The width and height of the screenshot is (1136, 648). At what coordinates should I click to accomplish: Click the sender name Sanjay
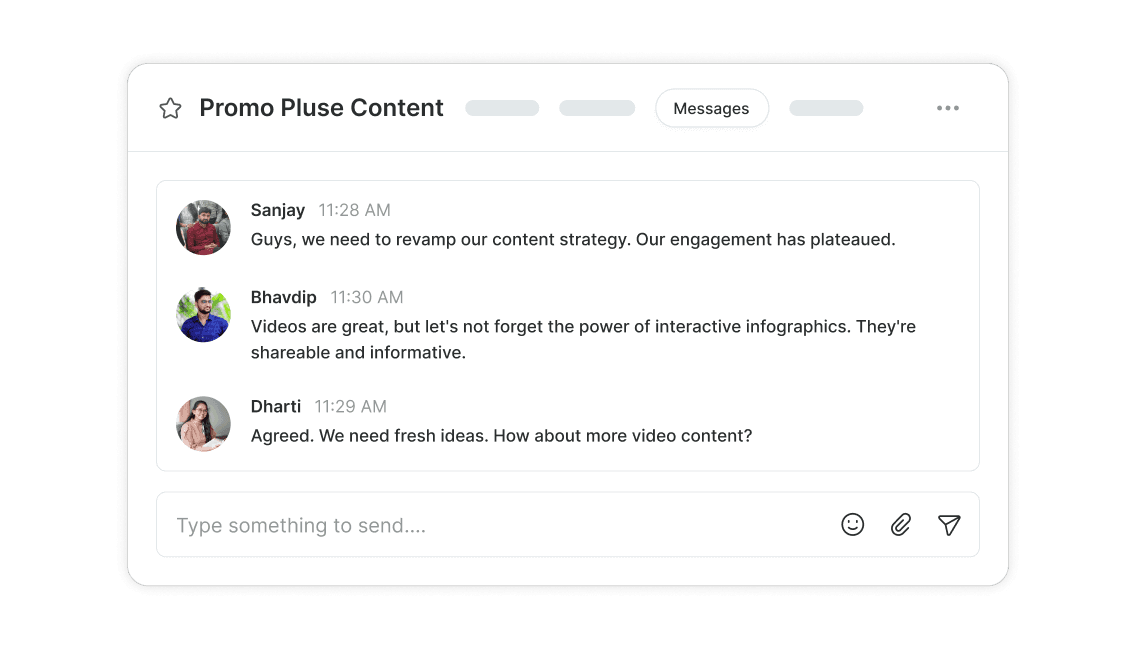point(278,210)
